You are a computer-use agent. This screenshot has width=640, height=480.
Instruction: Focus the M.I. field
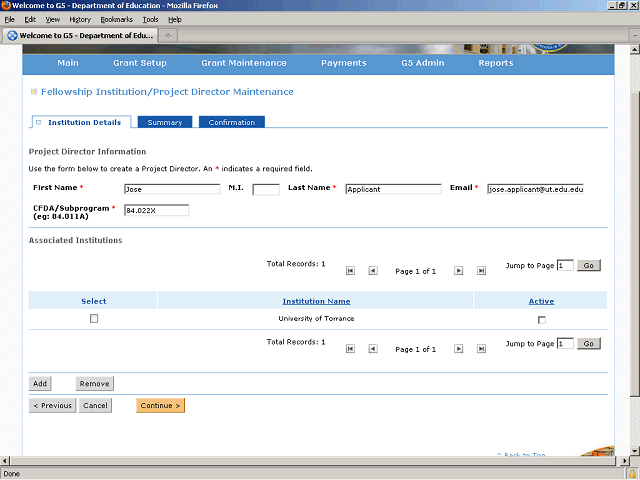[266, 189]
